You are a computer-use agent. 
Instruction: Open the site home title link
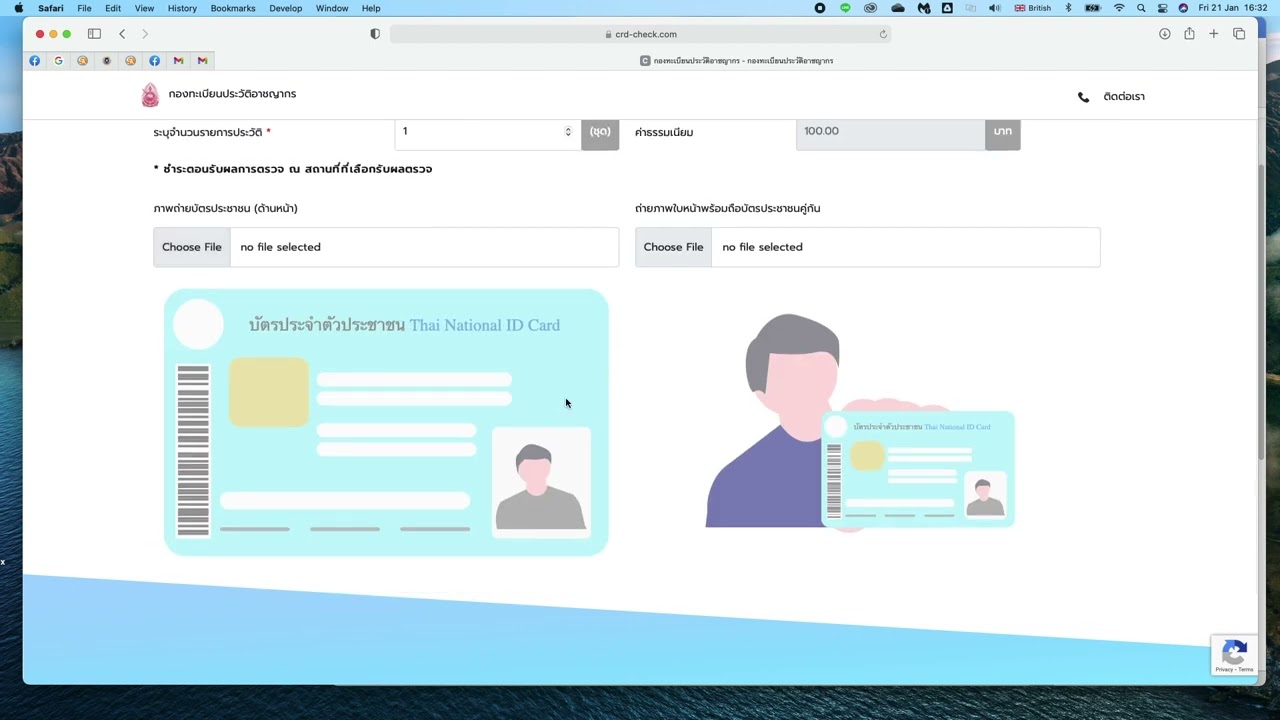coord(232,94)
